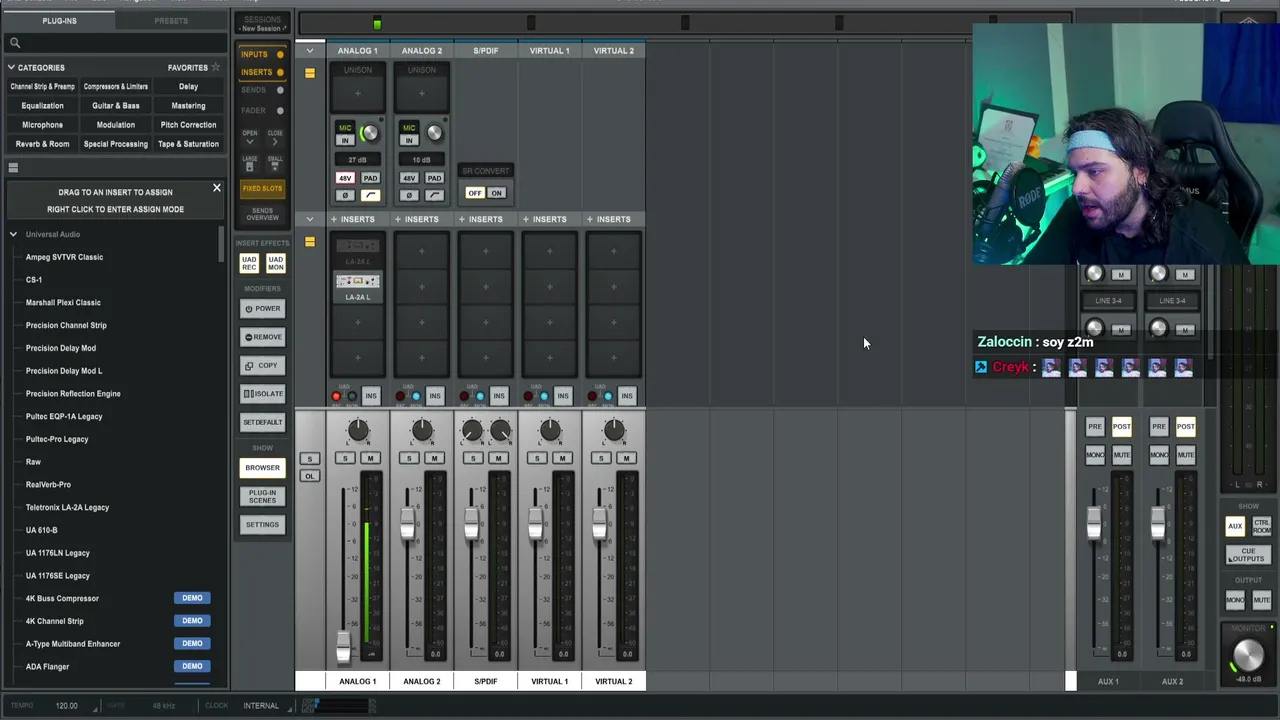Click the Copy modifier button
The height and width of the screenshot is (720, 1280).
(x=262, y=365)
